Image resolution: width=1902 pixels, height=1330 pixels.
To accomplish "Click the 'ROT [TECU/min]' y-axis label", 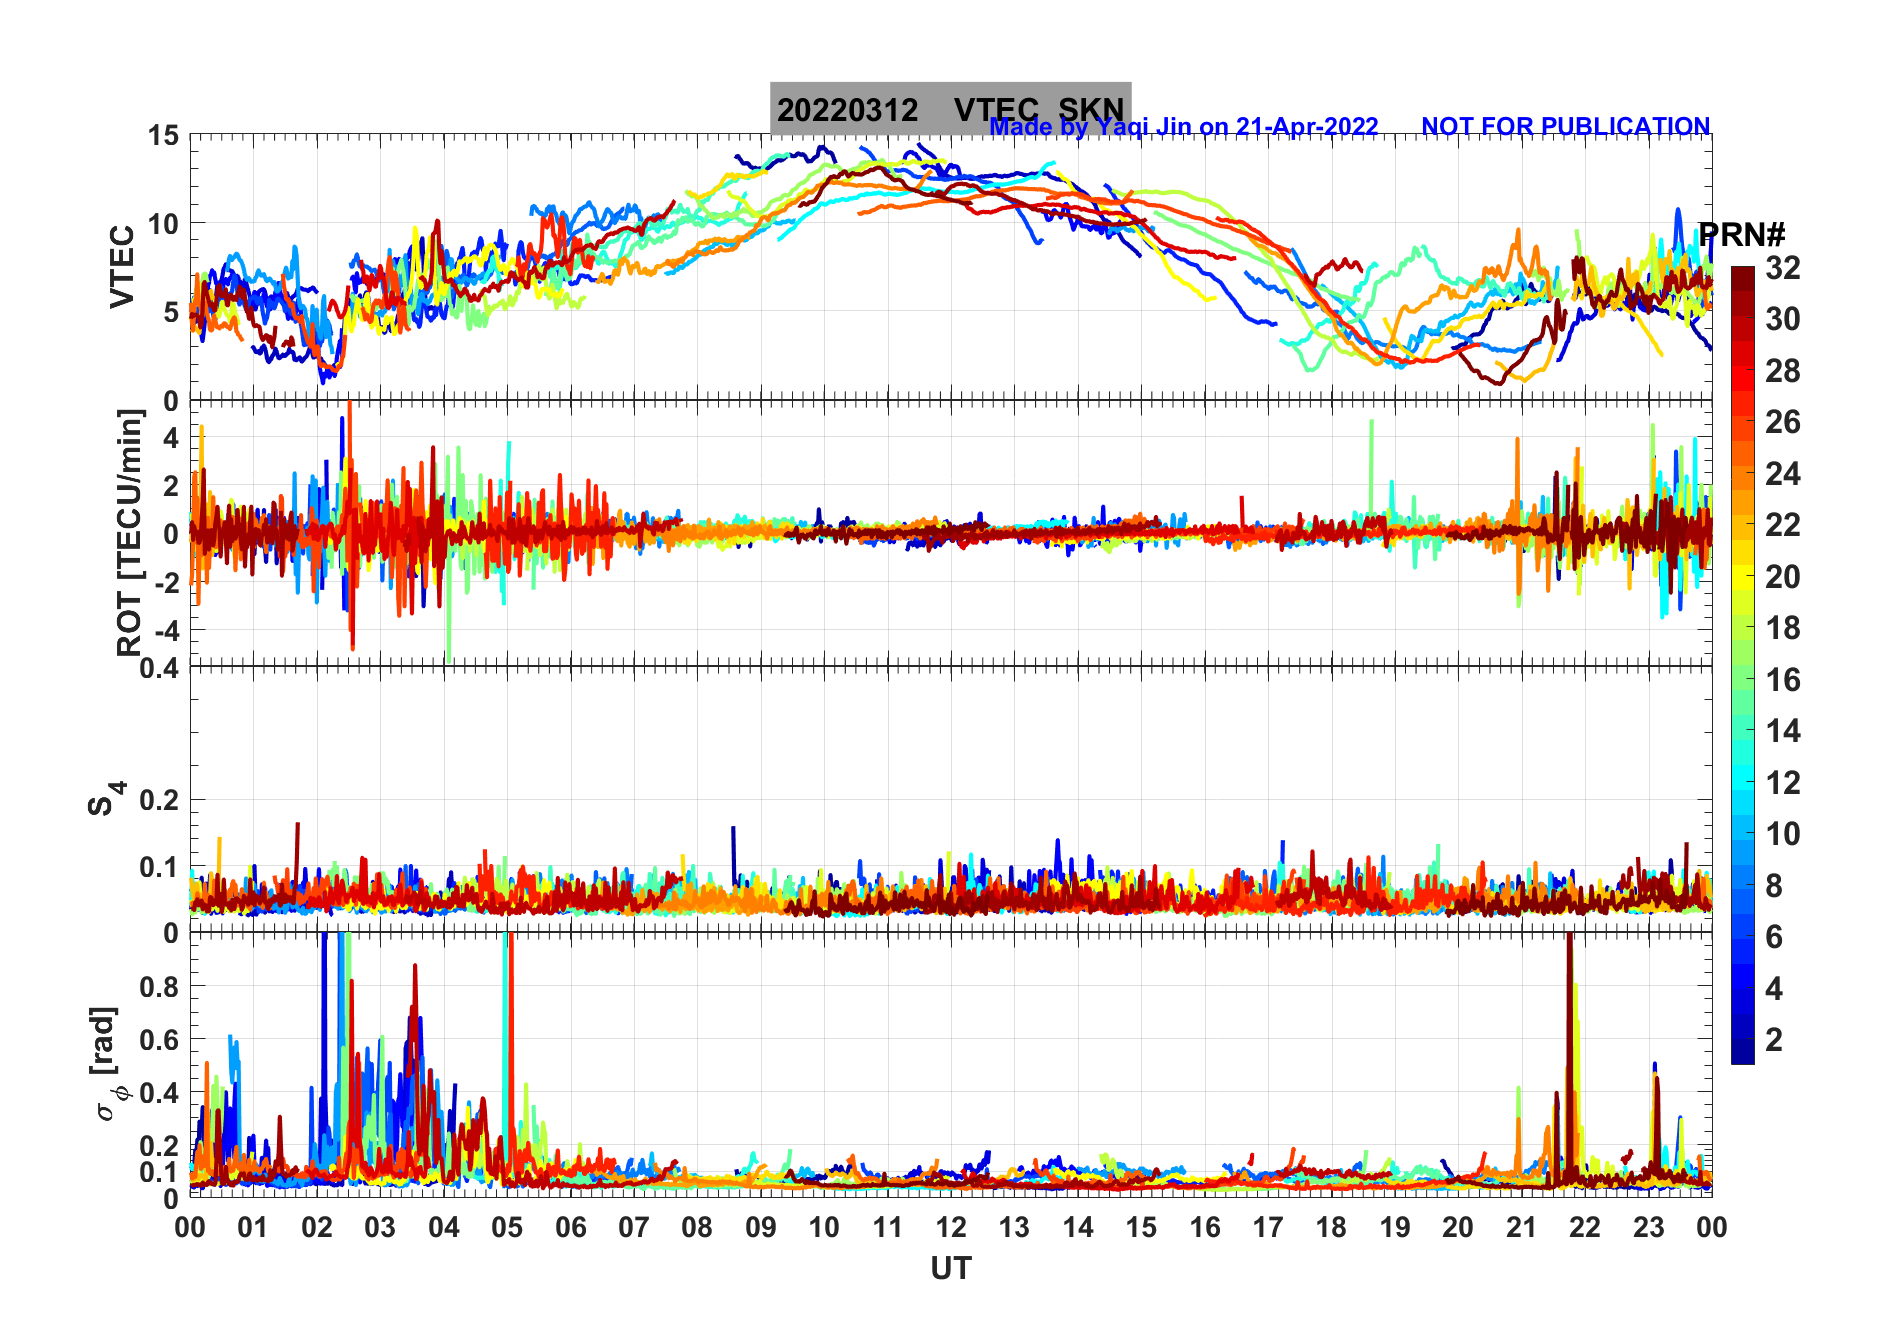I will click(130, 533).
